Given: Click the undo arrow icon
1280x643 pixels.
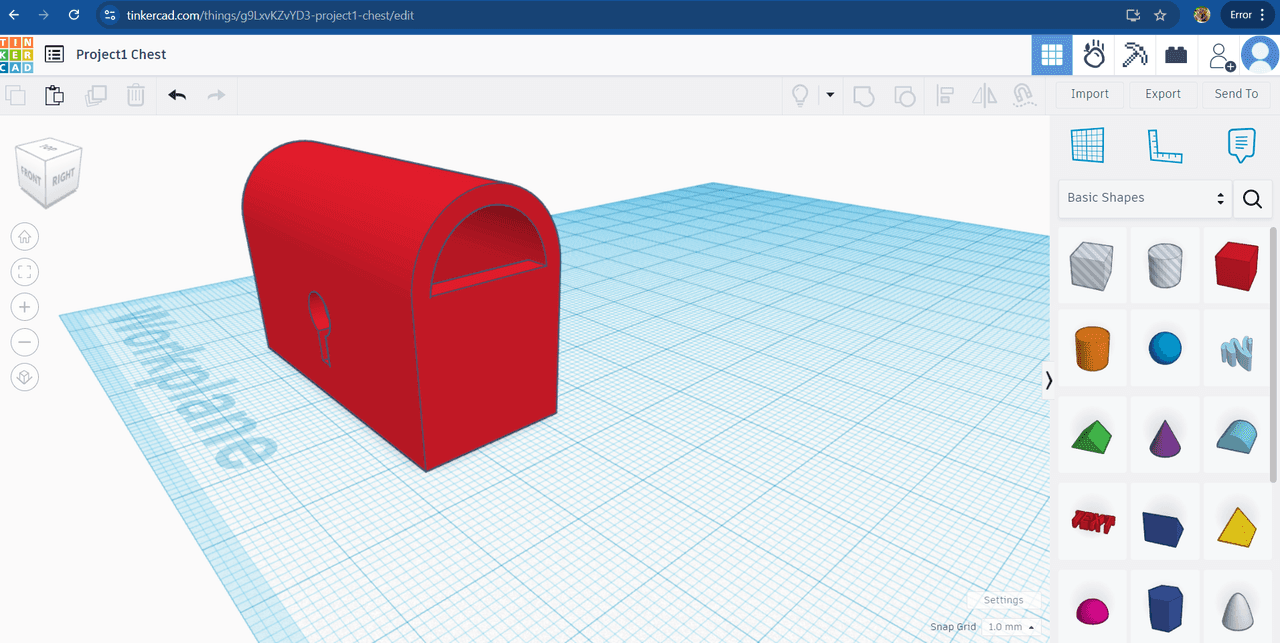Looking at the screenshot, I should (177, 95).
